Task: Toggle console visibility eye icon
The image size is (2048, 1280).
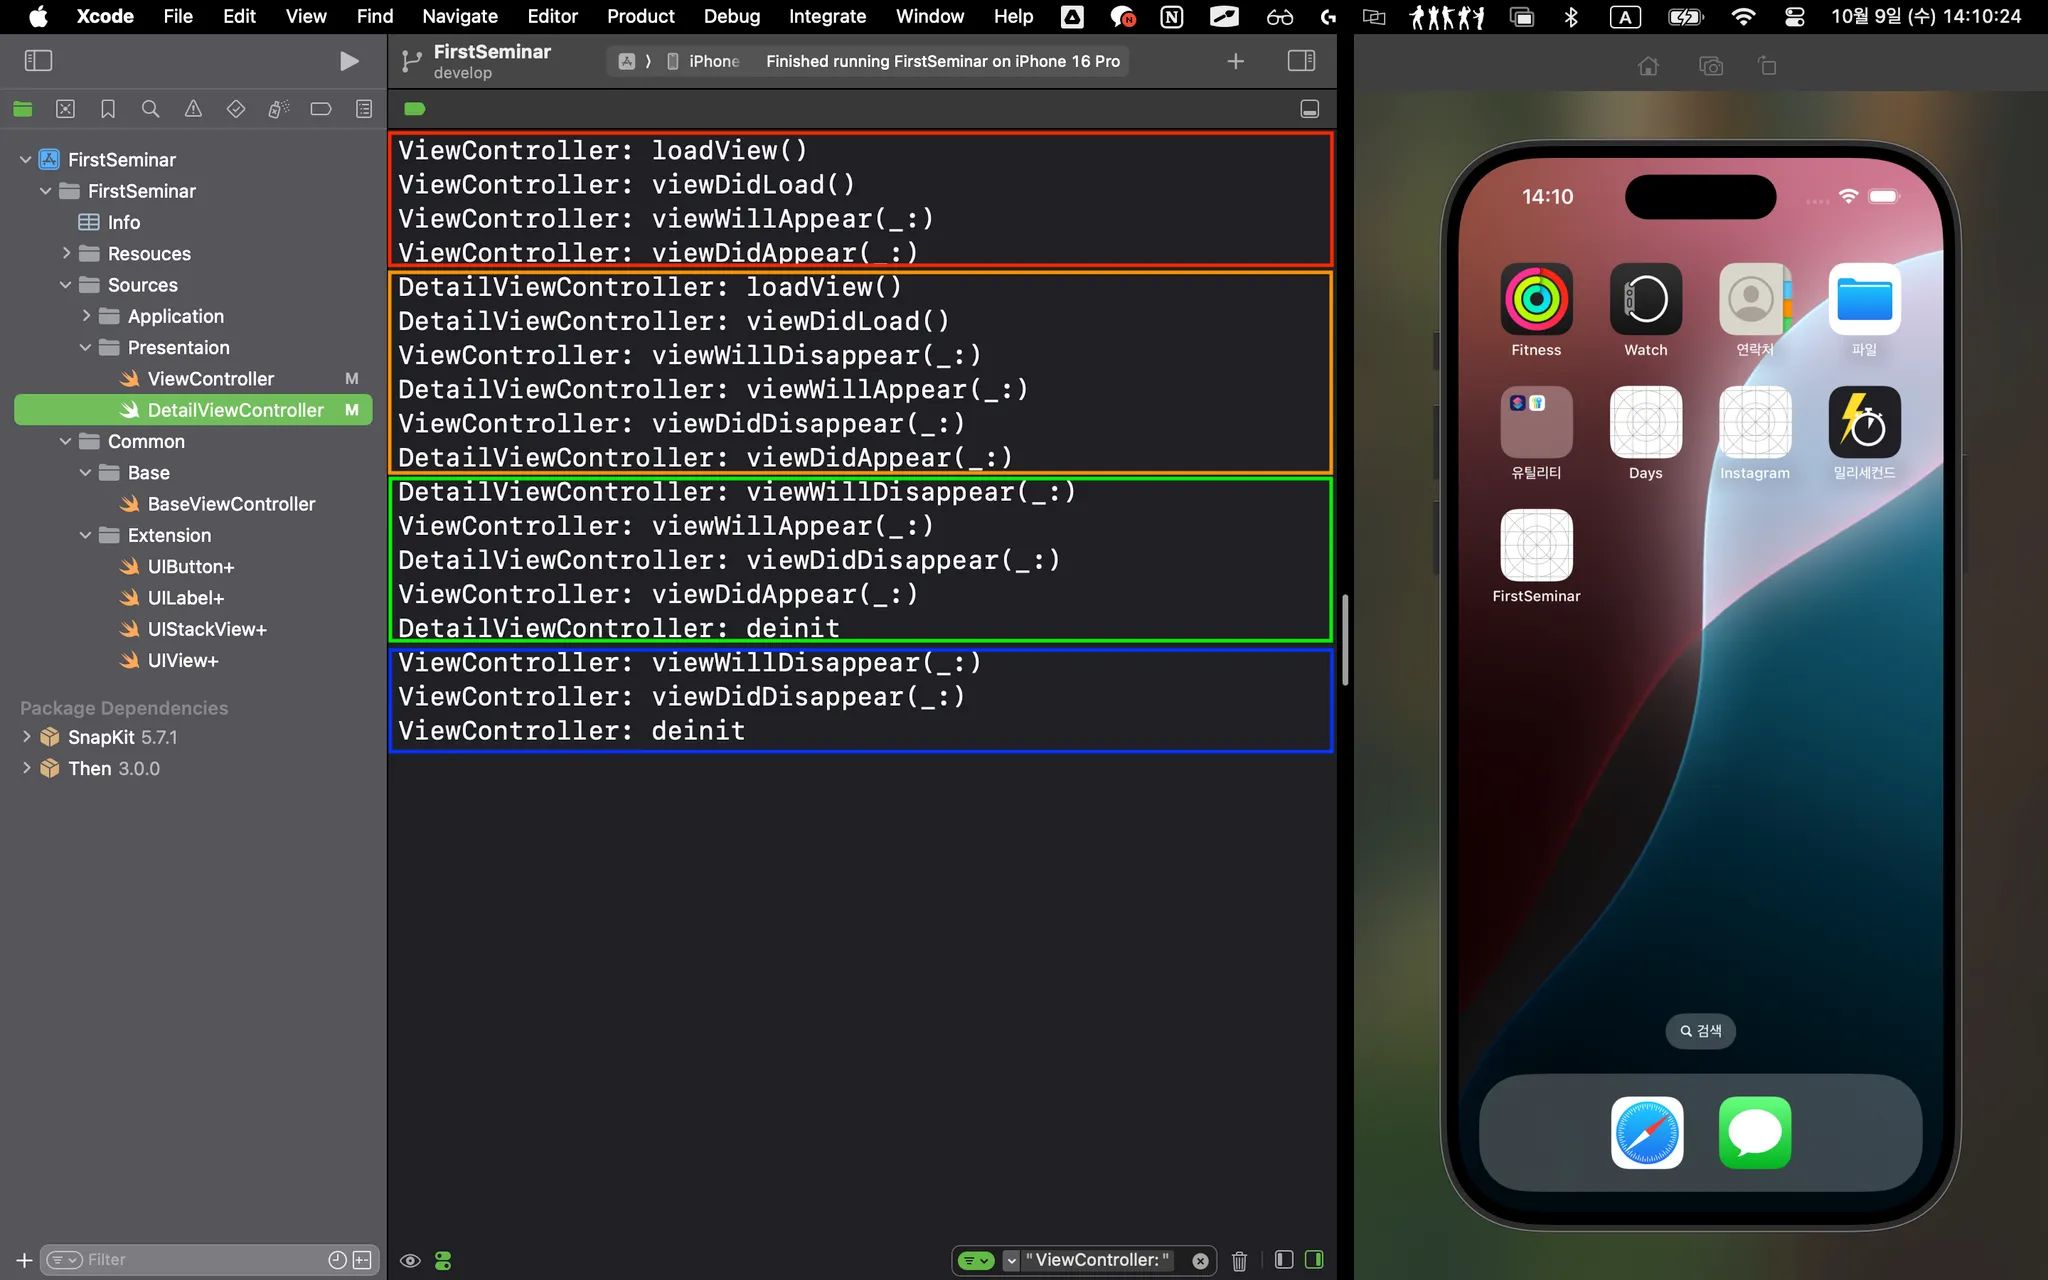Action: 410,1261
